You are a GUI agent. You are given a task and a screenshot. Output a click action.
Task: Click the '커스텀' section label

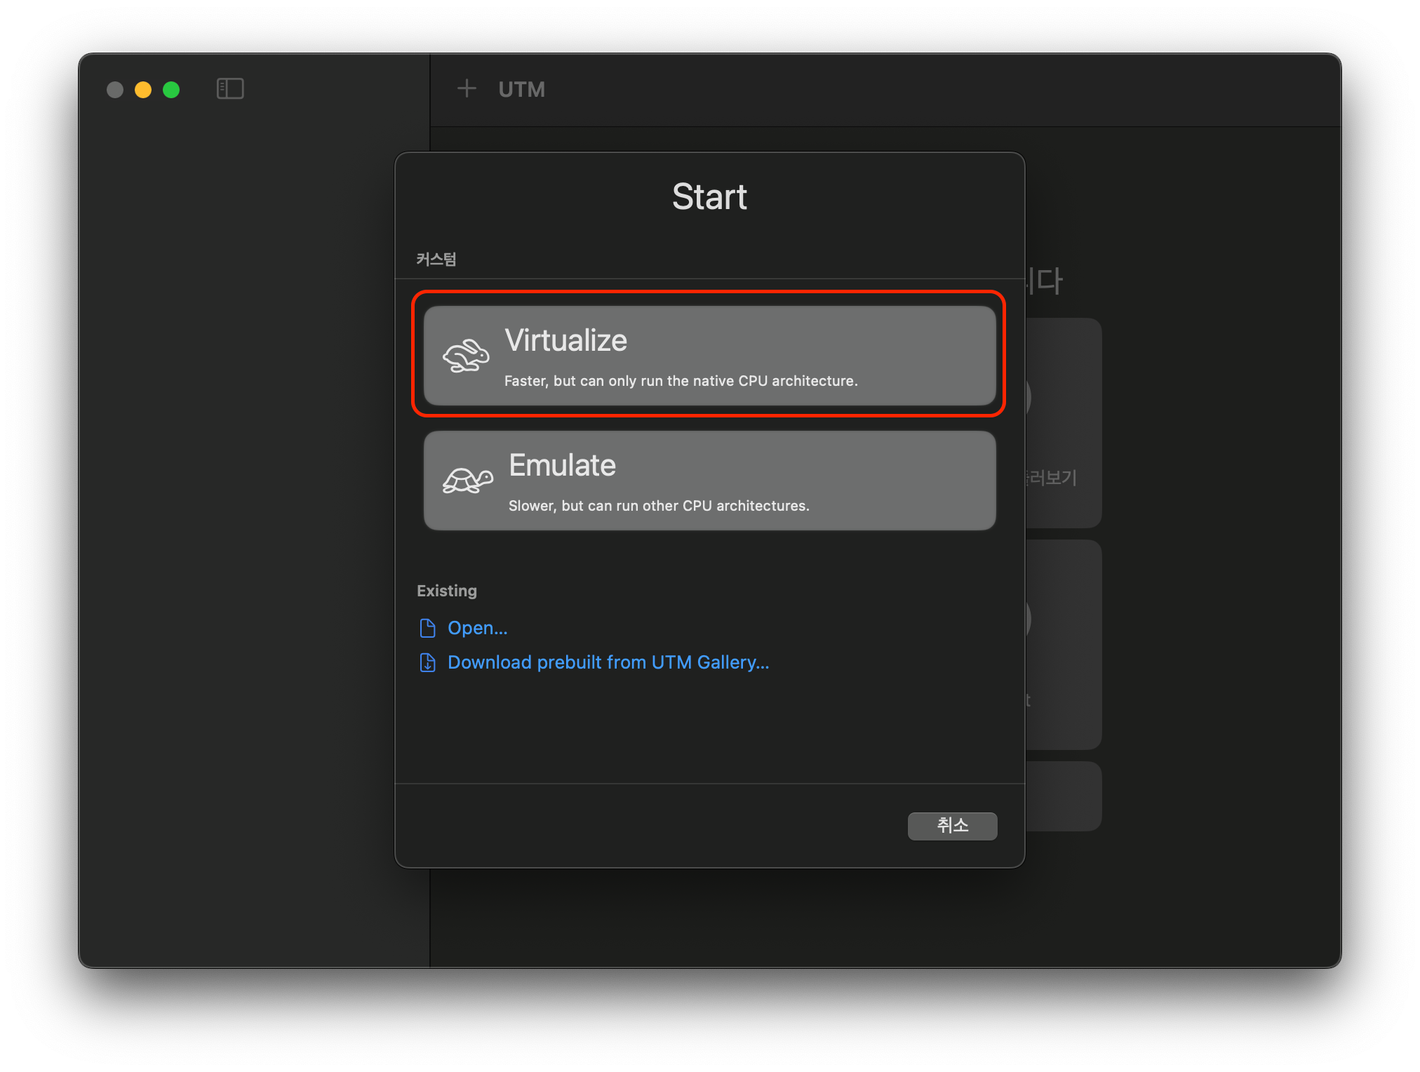436,259
